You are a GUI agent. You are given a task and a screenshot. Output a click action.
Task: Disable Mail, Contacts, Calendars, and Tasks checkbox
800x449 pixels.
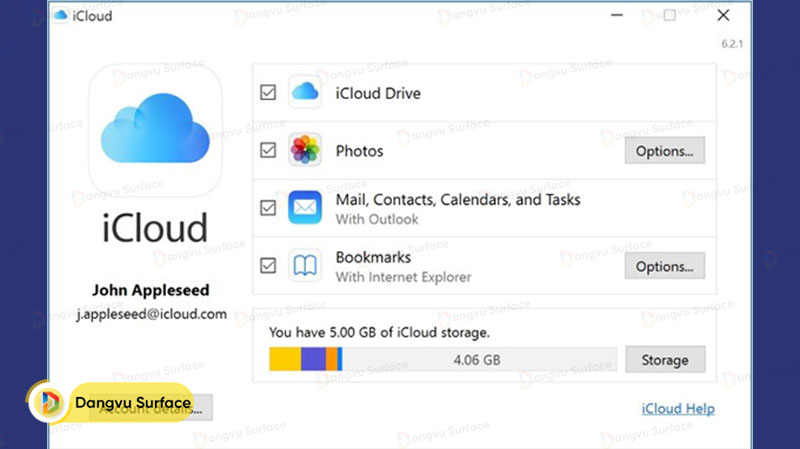pyautogui.click(x=268, y=208)
